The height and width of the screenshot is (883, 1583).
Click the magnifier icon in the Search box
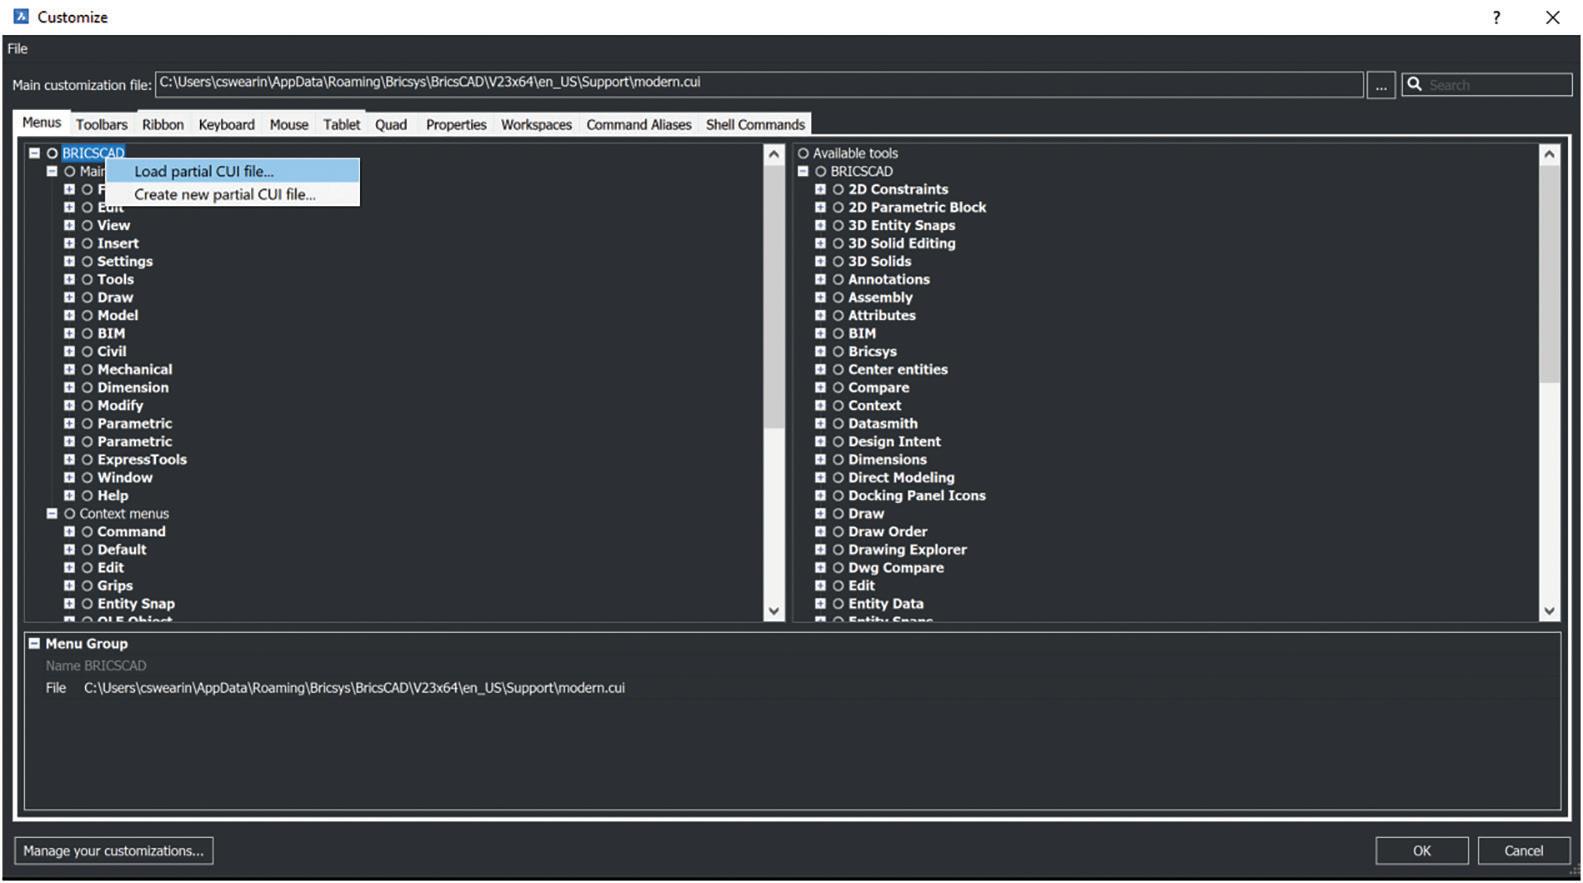[x=1414, y=85]
